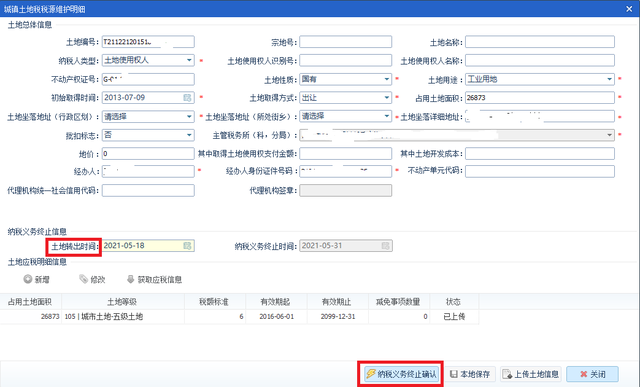Click table cell 26873 in first column
The height and width of the screenshot is (387, 640).
click(x=31, y=316)
